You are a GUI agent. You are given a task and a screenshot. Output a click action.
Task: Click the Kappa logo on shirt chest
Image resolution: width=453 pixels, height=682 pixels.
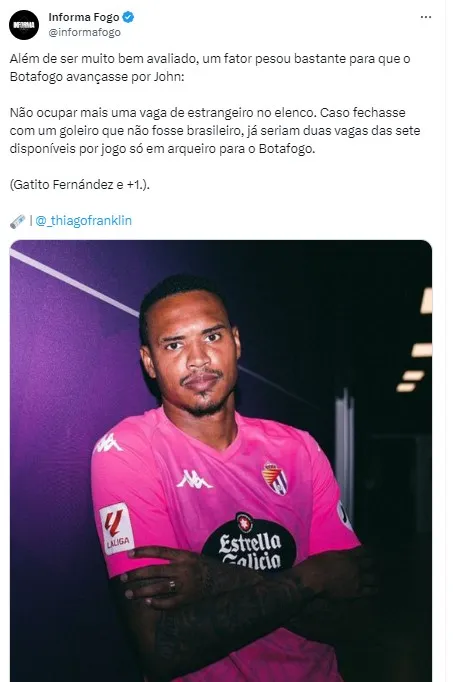coord(193,479)
